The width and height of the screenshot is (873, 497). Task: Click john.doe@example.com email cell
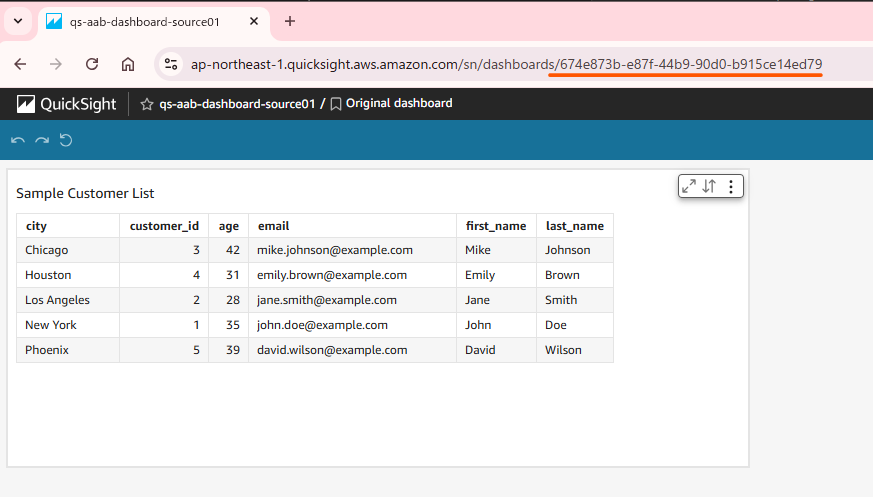pyautogui.click(x=352, y=325)
